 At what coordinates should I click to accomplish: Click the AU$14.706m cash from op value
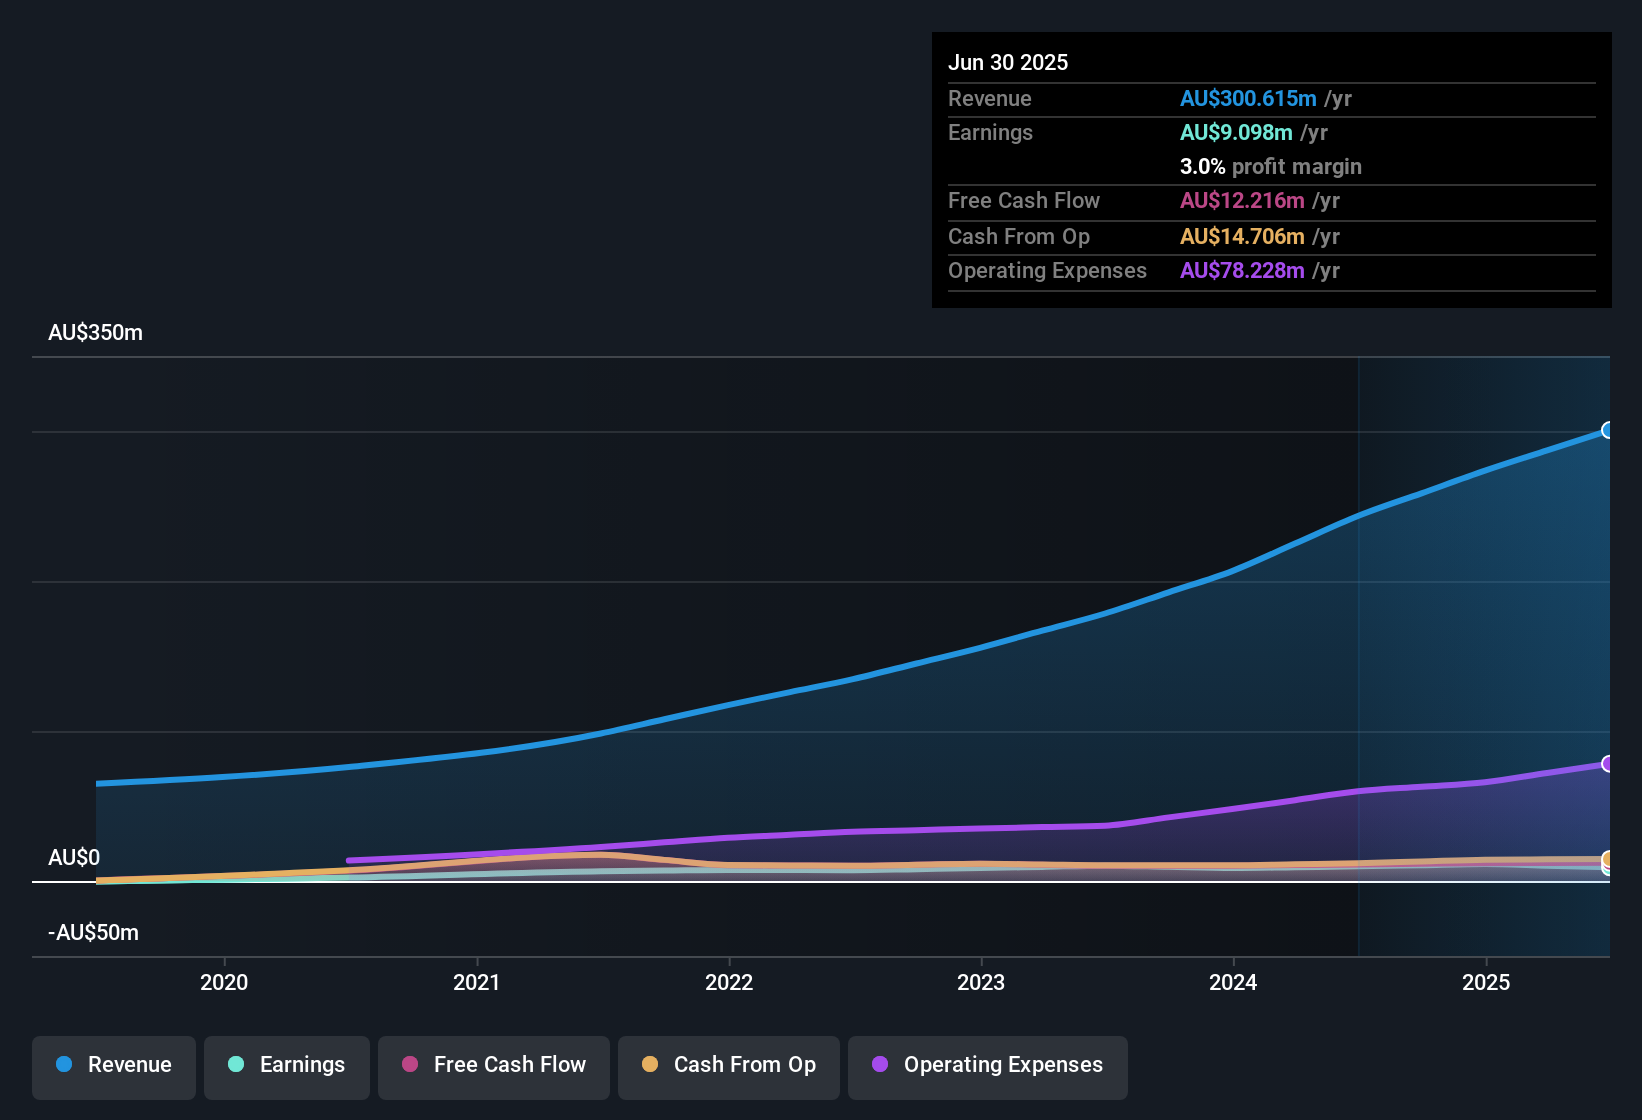(x=1242, y=236)
